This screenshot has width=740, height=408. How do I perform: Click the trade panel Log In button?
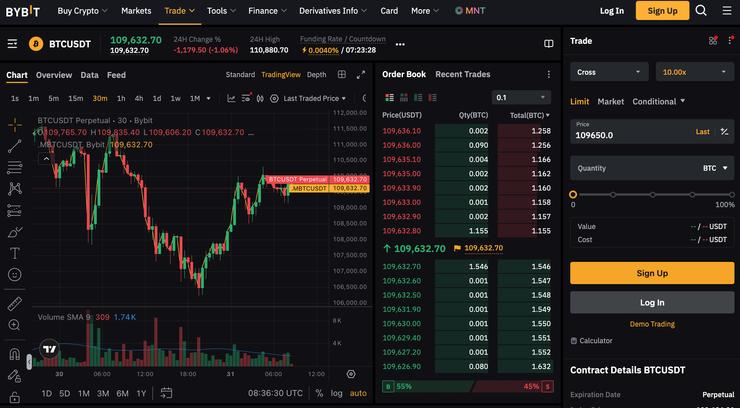point(652,302)
